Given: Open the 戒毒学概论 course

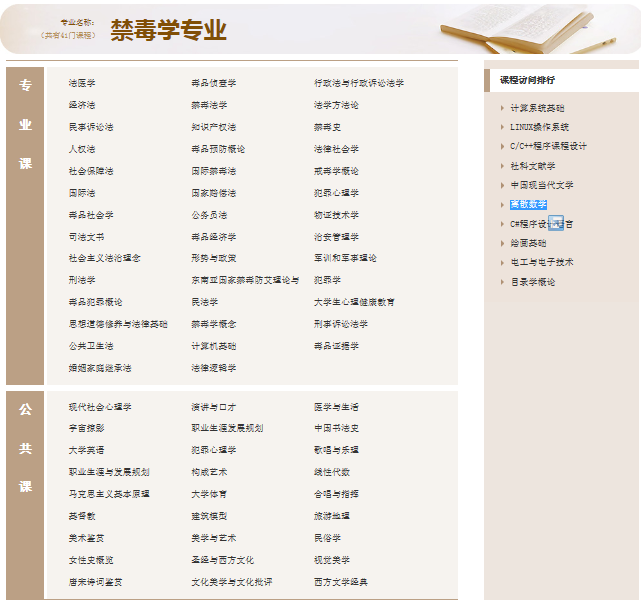Looking at the screenshot, I should tap(336, 171).
